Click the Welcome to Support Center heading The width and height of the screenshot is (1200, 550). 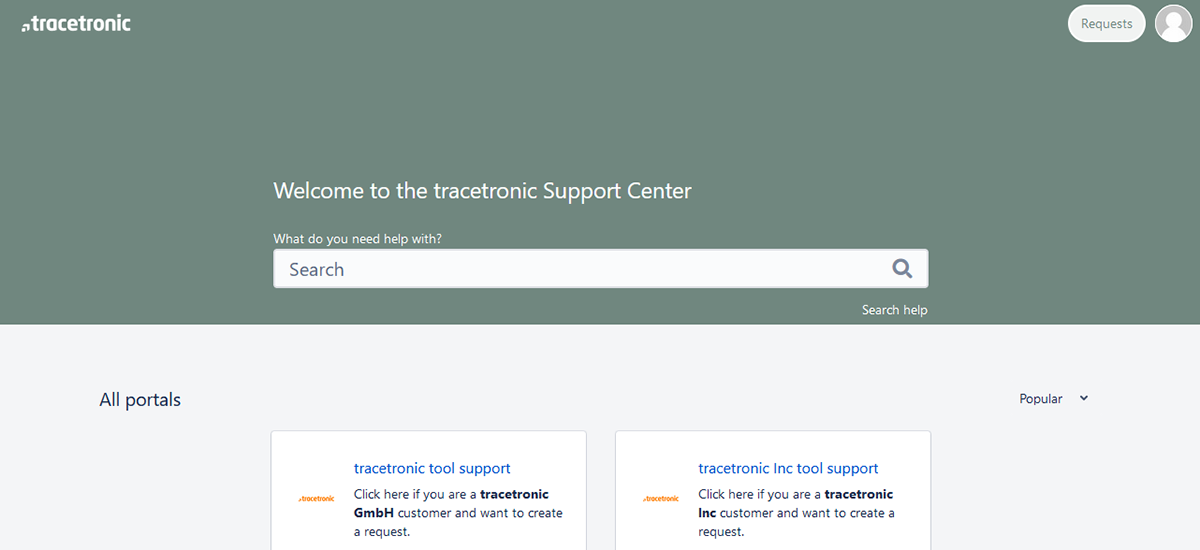(482, 190)
